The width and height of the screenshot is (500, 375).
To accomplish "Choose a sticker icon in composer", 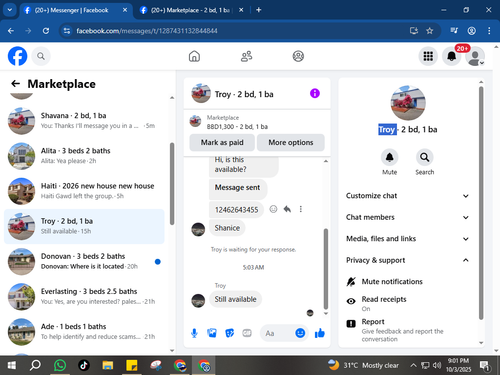I will coord(230,333).
